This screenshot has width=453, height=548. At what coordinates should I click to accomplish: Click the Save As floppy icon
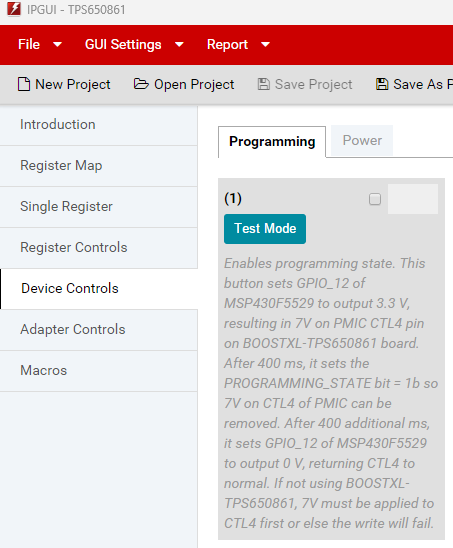382,84
